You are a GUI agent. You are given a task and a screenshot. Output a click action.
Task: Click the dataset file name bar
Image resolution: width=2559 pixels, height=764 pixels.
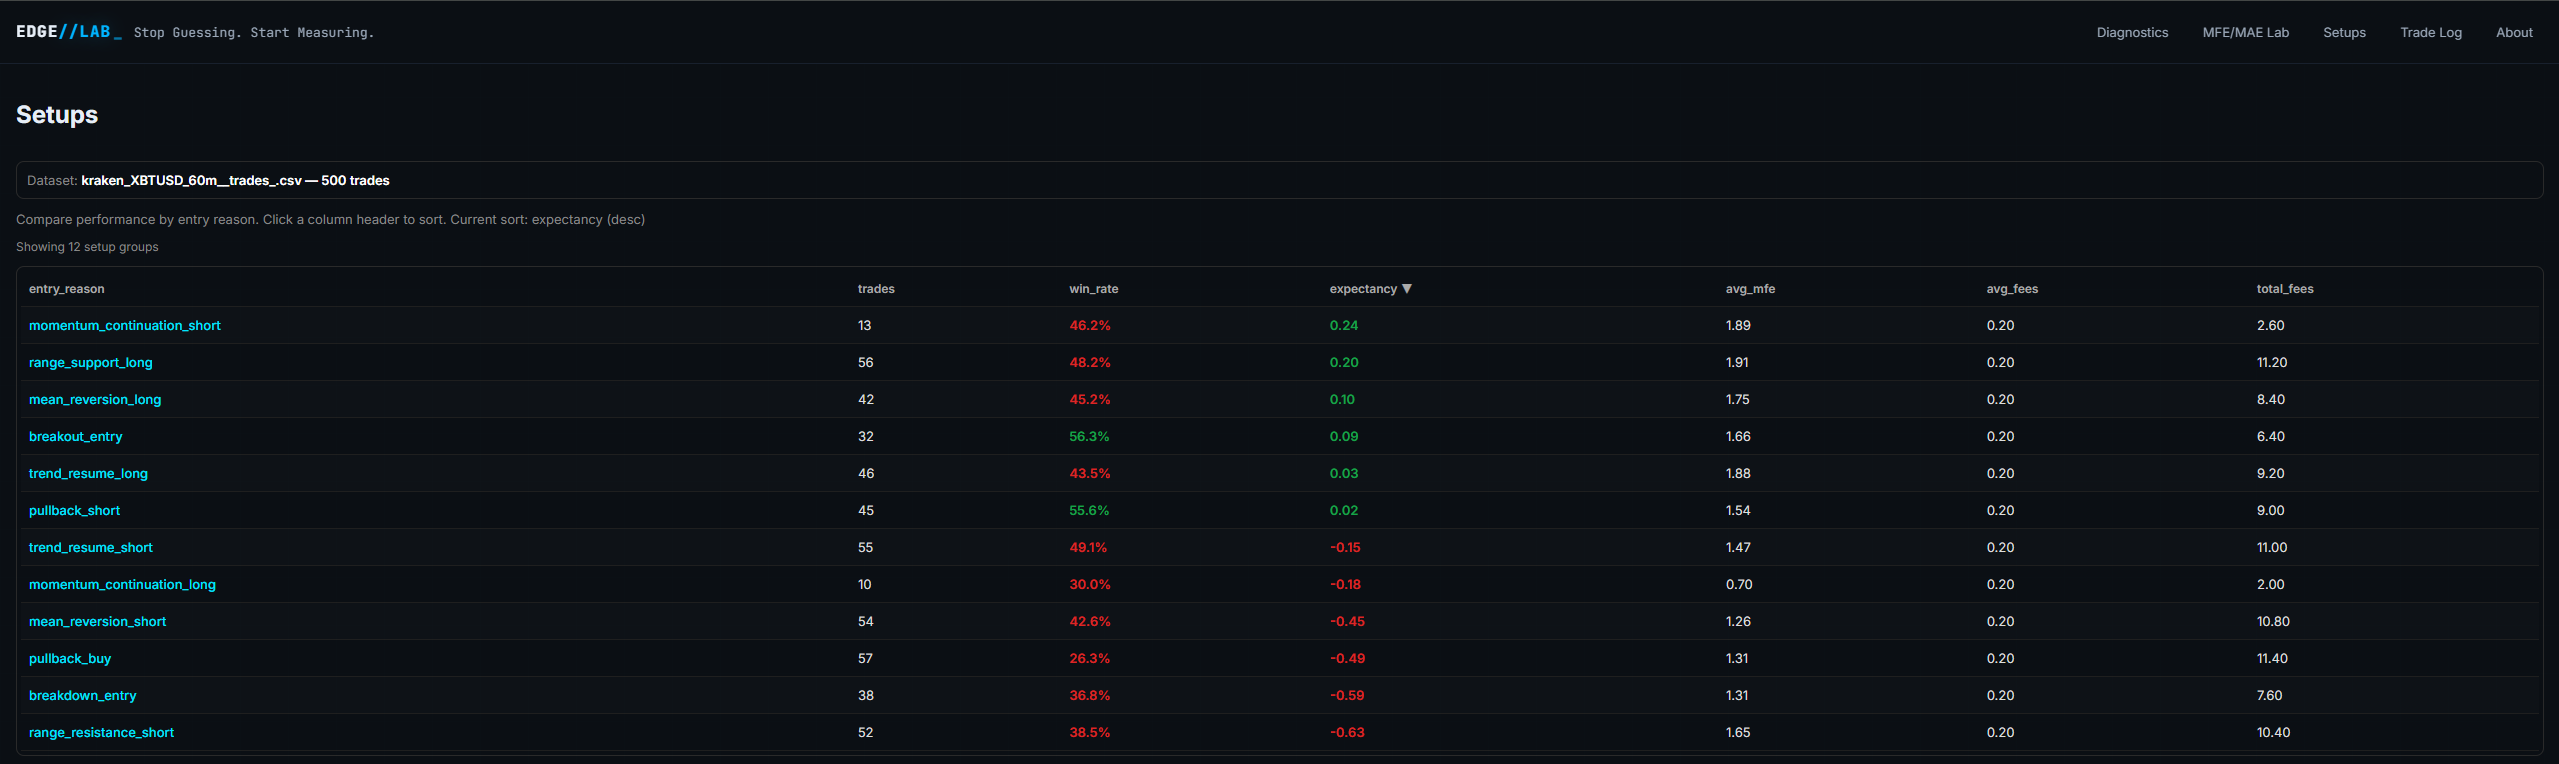(235, 181)
